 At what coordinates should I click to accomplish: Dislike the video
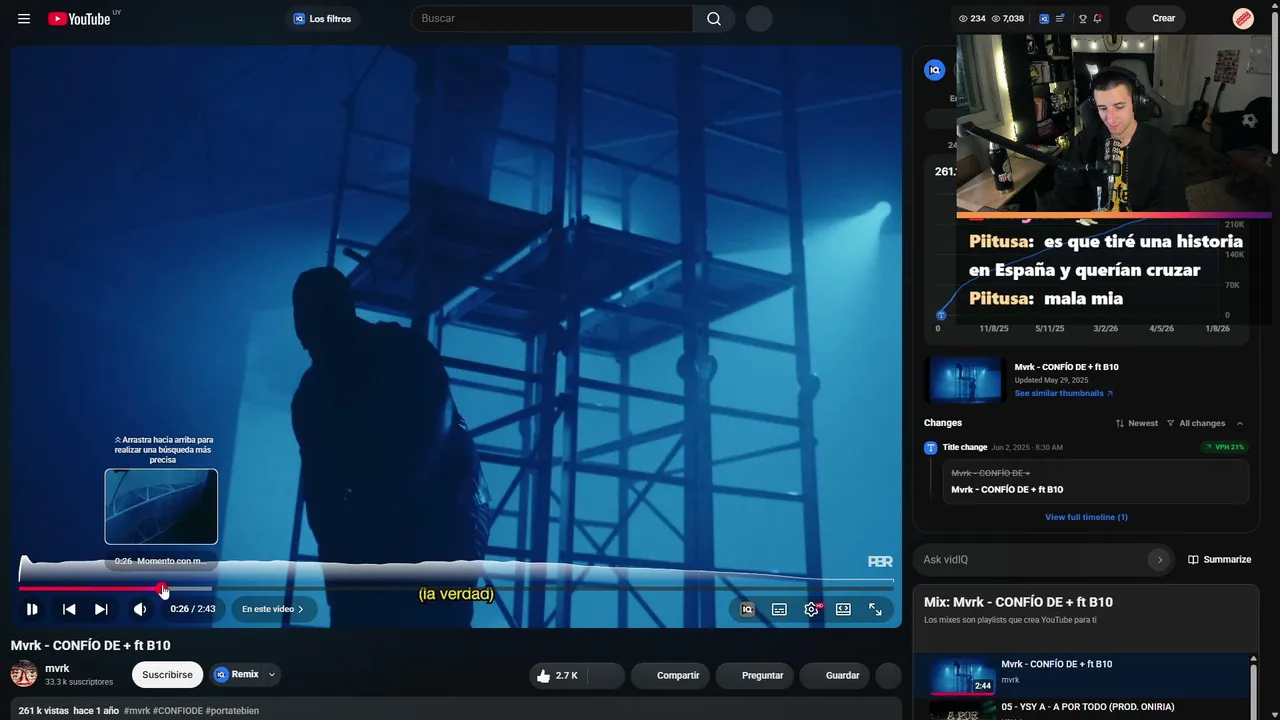(x=605, y=676)
